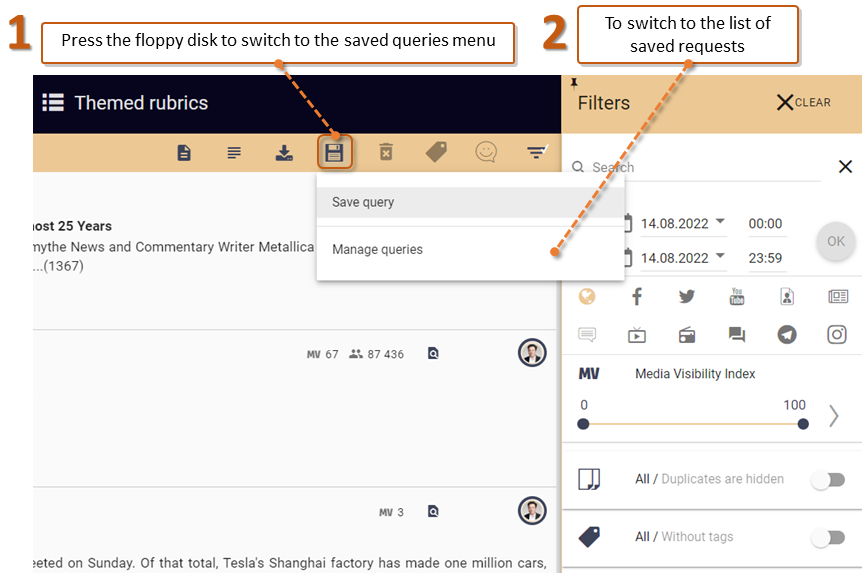Click the 23:59 end time field
This screenshot has width=862, height=573.
pyautogui.click(x=765, y=258)
